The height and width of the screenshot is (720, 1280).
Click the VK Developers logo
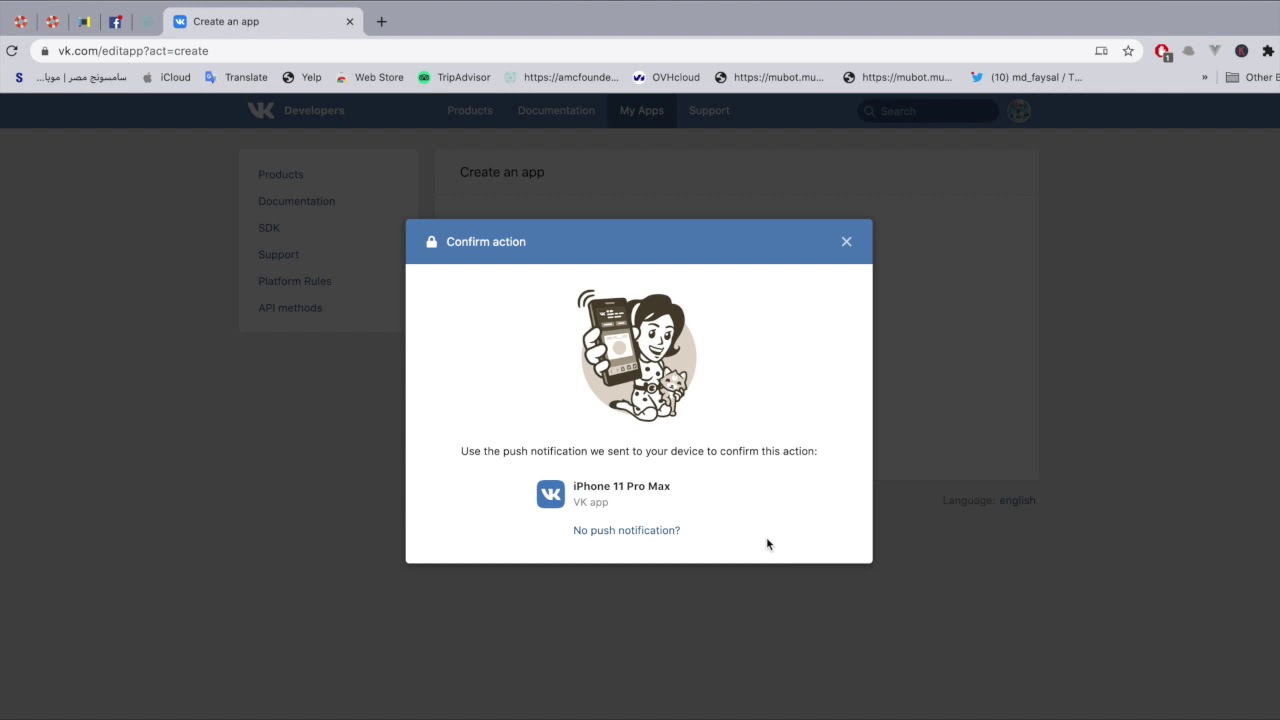coord(296,110)
